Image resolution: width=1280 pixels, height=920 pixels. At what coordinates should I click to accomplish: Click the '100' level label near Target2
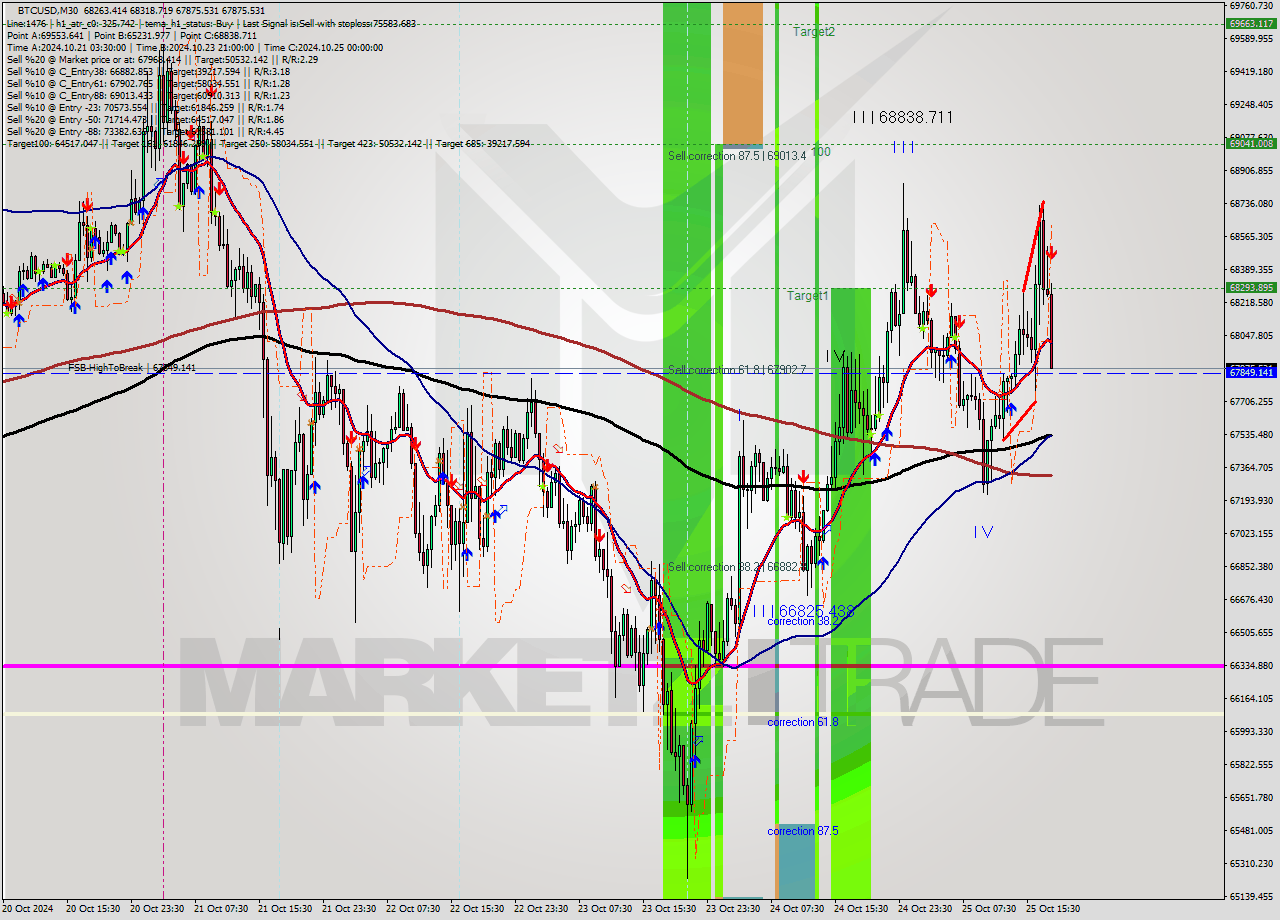click(x=821, y=152)
